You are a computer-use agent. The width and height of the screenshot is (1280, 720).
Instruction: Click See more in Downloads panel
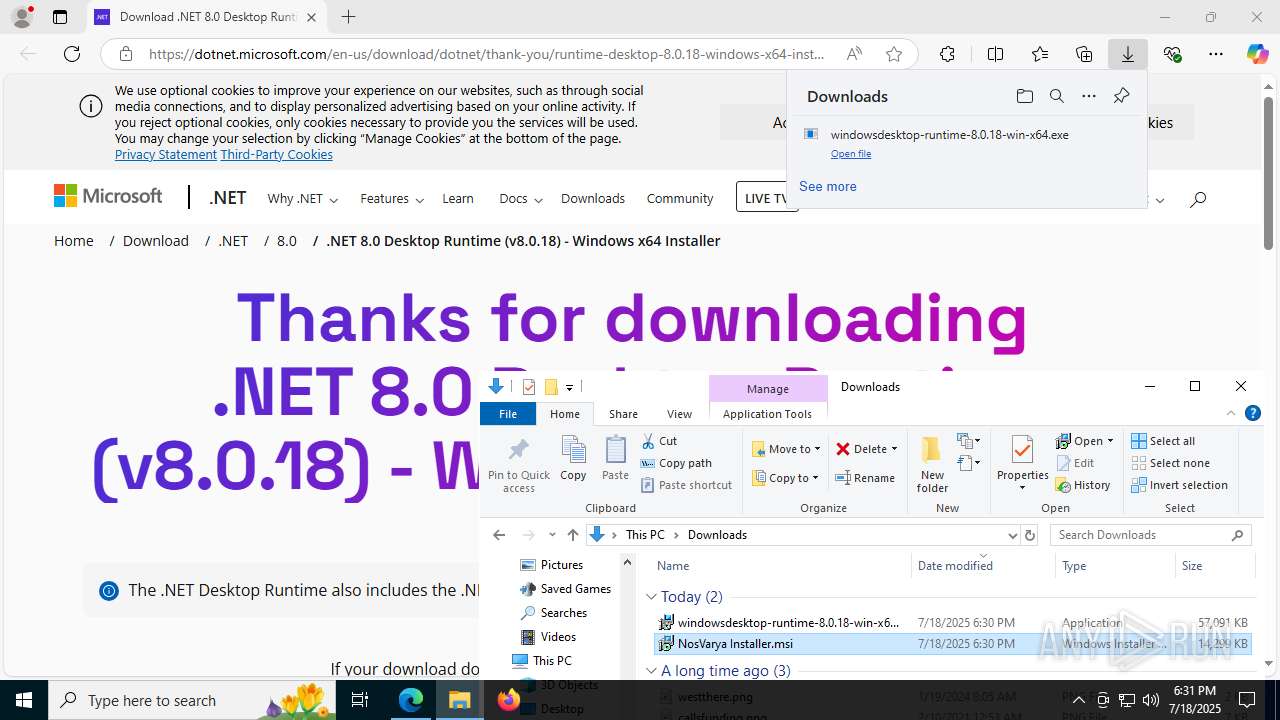[x=828, y=186]
